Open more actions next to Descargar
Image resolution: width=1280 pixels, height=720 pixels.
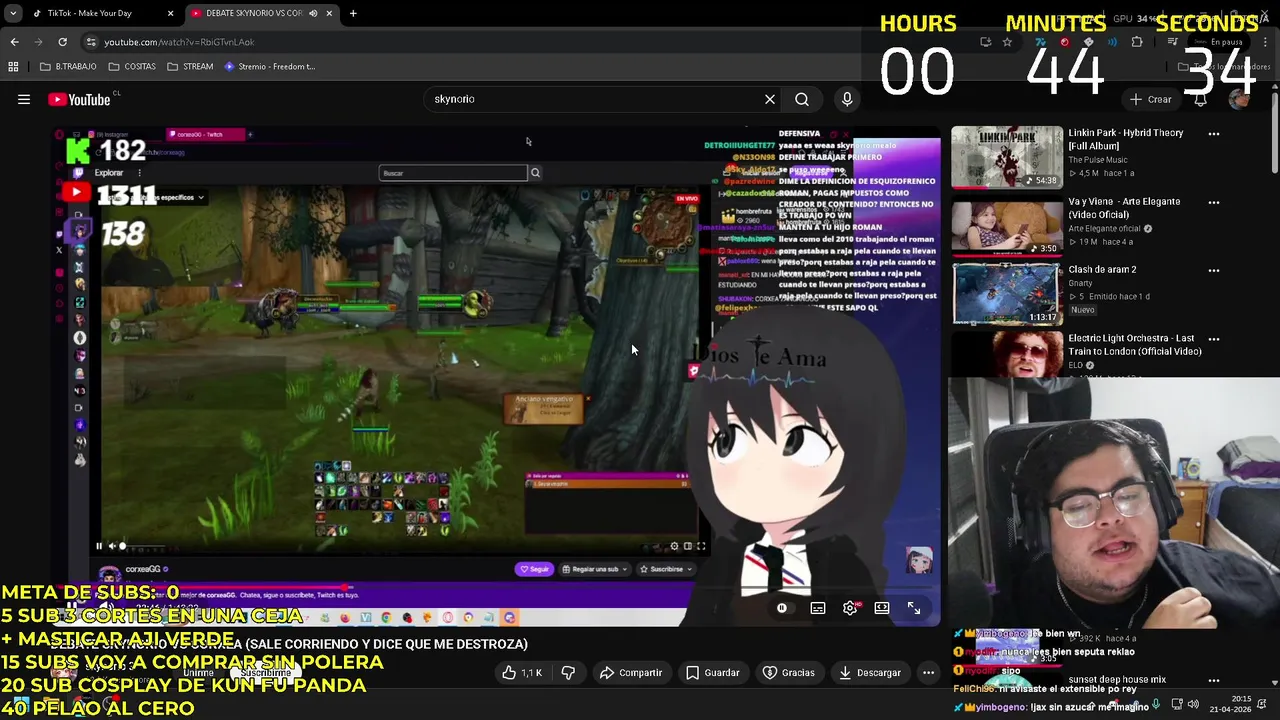pyautogui.click(x=928, y=673)
